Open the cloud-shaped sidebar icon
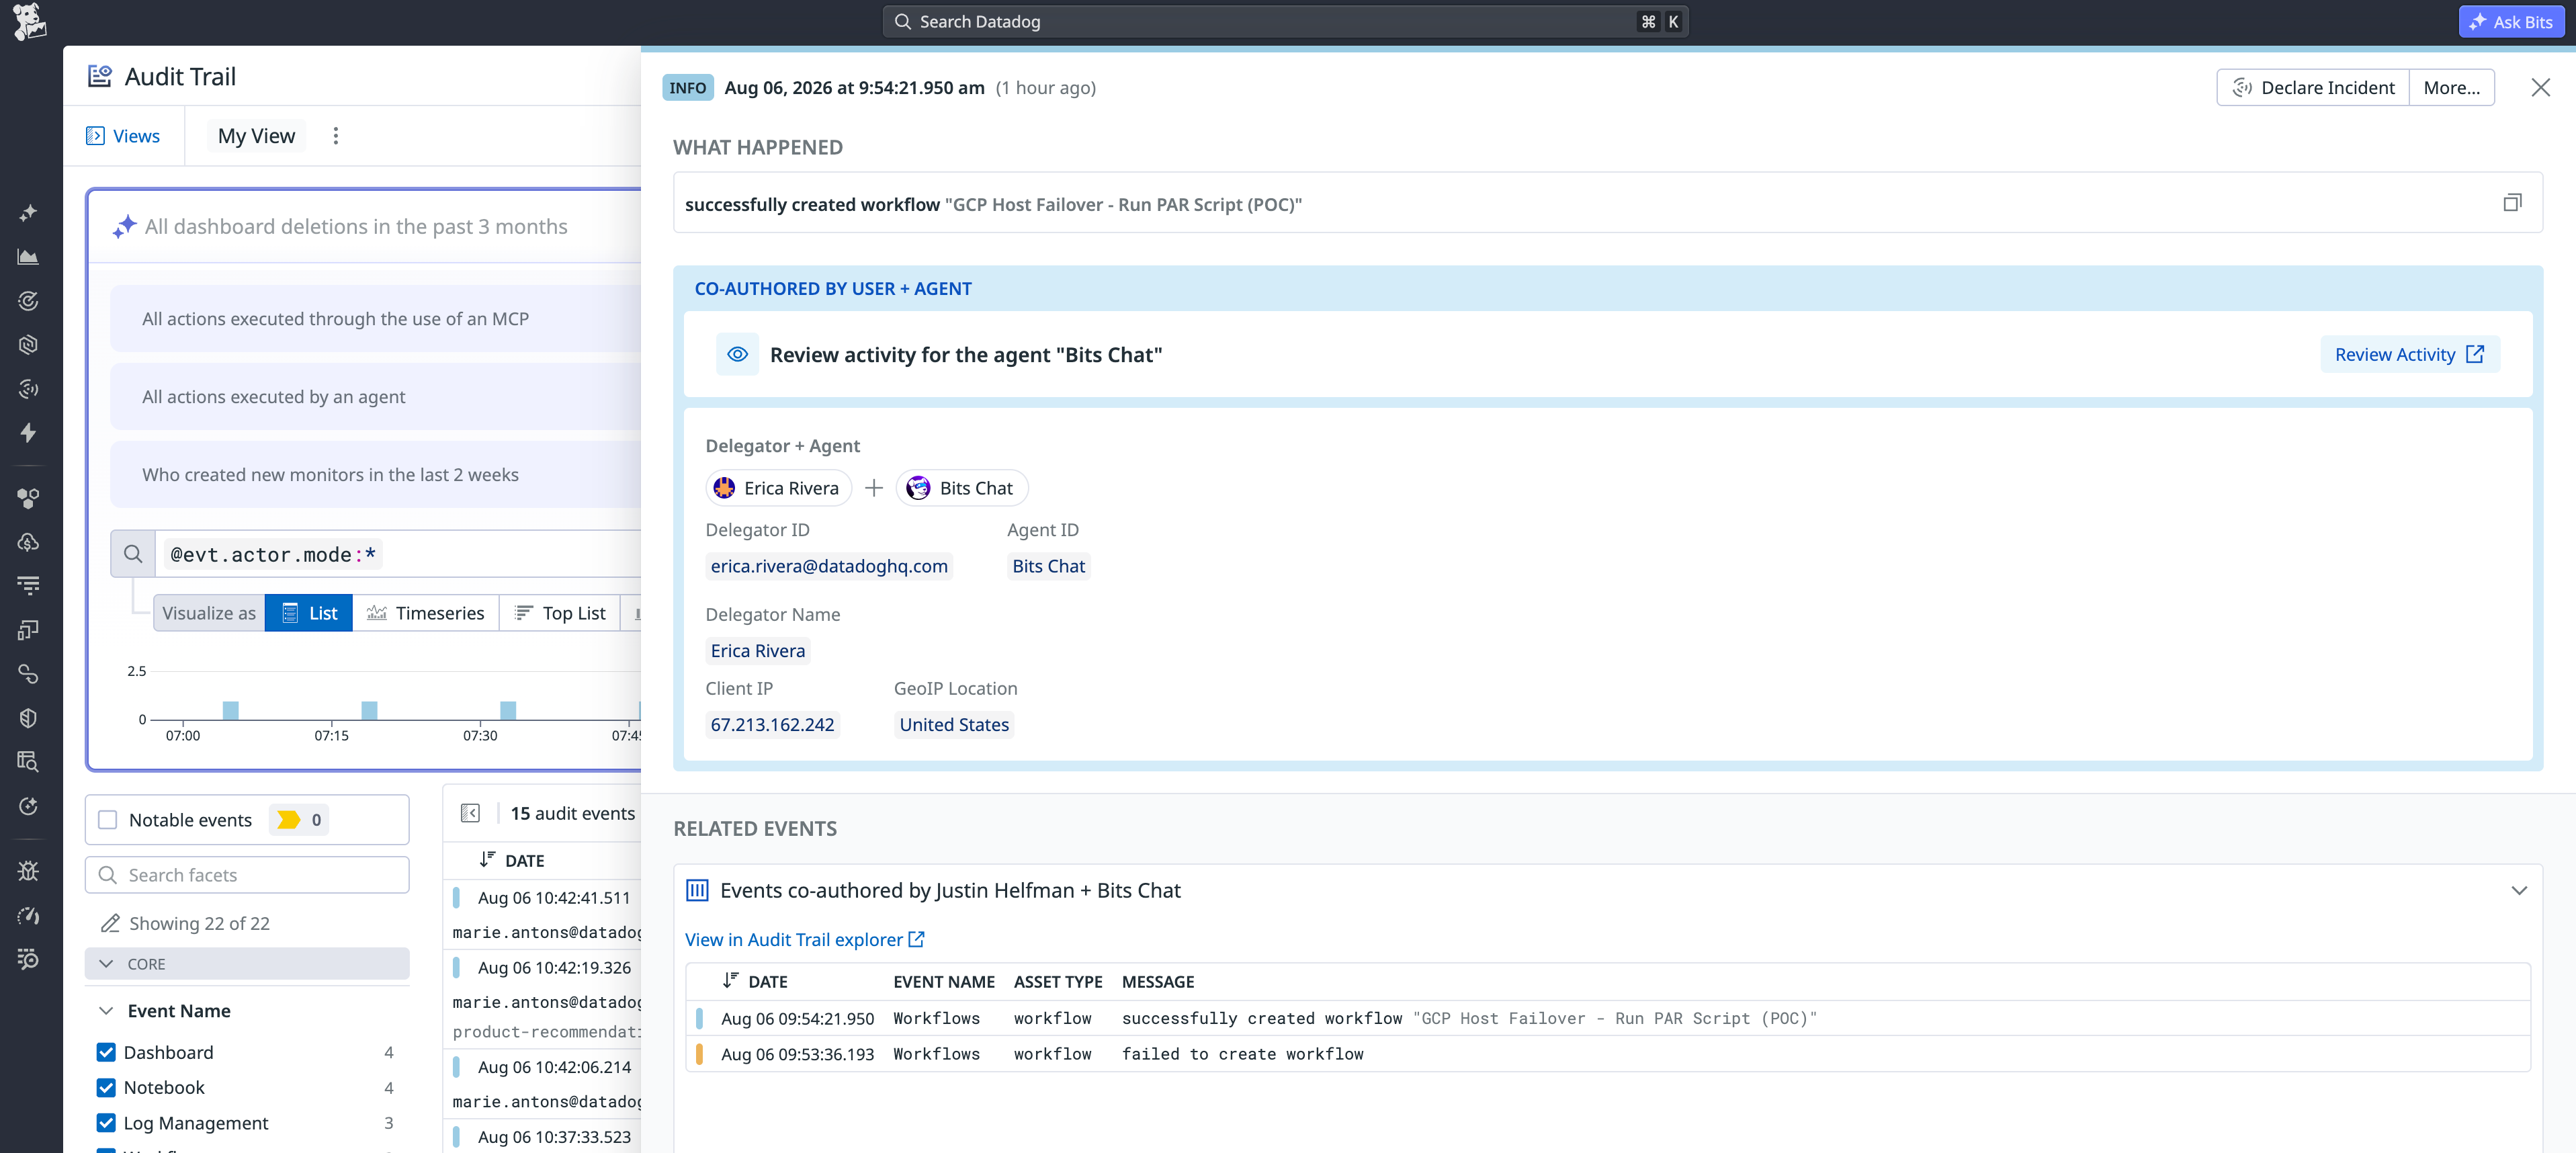 point(28,542)
